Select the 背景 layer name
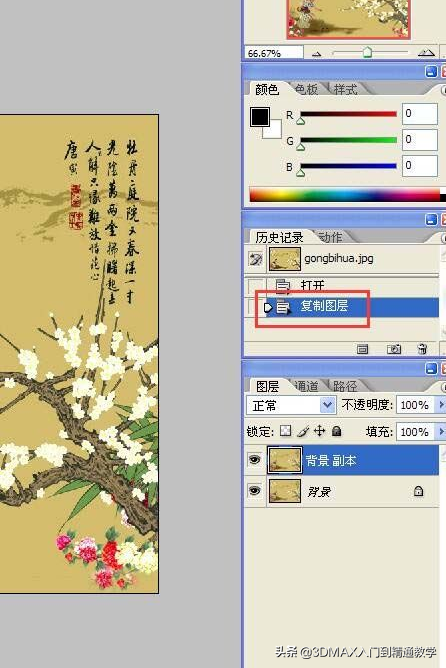Image resolution: width=446 pixels, height=668 pixels. pyautogui.click(x=319, y=492)
